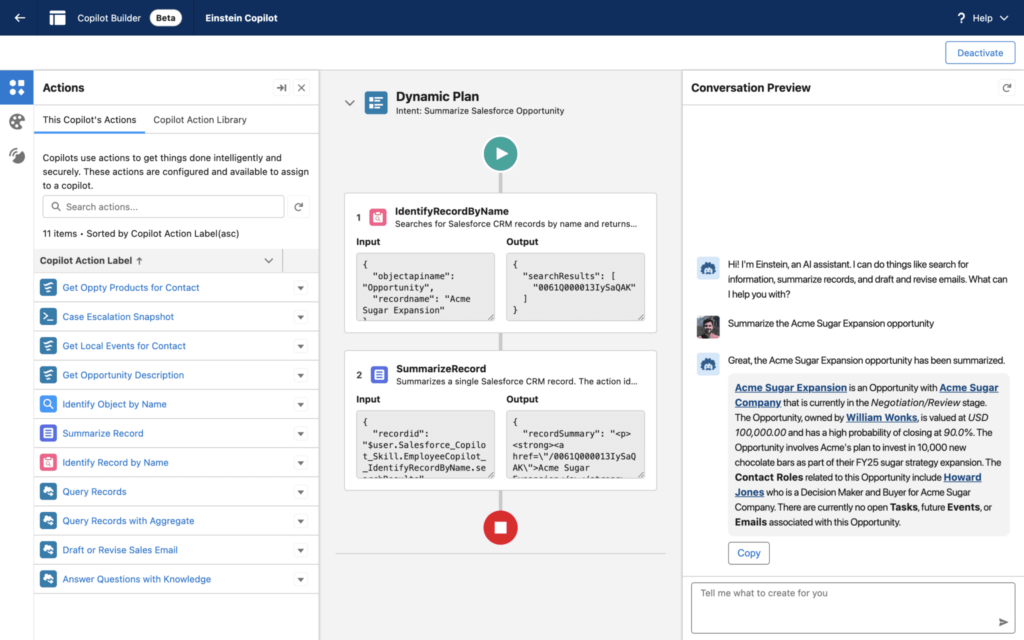Click the Search actions input field

click(163, 206)
